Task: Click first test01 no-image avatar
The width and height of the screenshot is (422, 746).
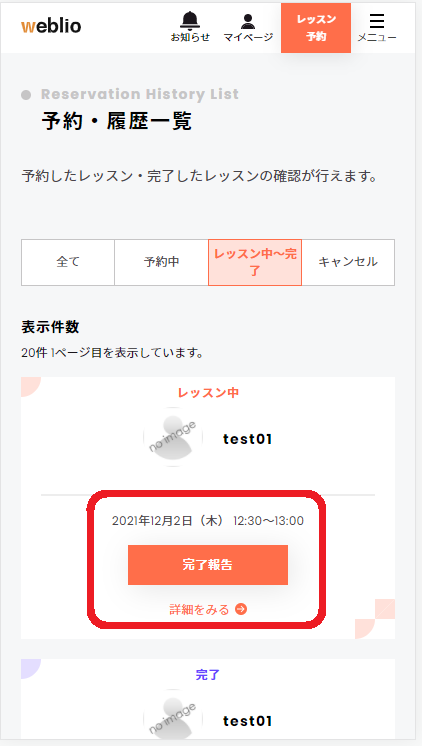Action: pos(173,437)
